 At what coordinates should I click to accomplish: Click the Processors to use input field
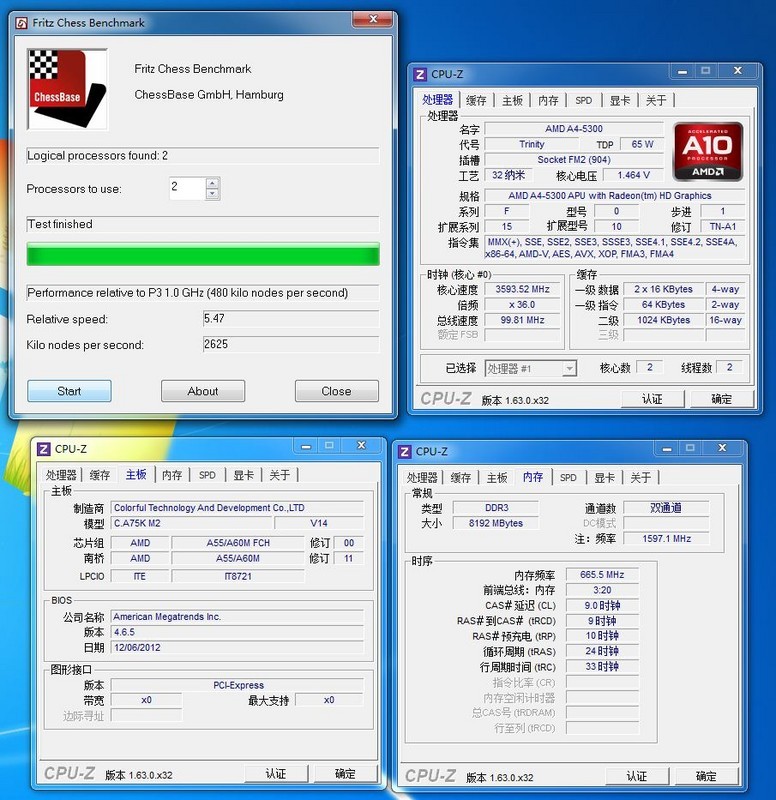click(x=187, y=188)
